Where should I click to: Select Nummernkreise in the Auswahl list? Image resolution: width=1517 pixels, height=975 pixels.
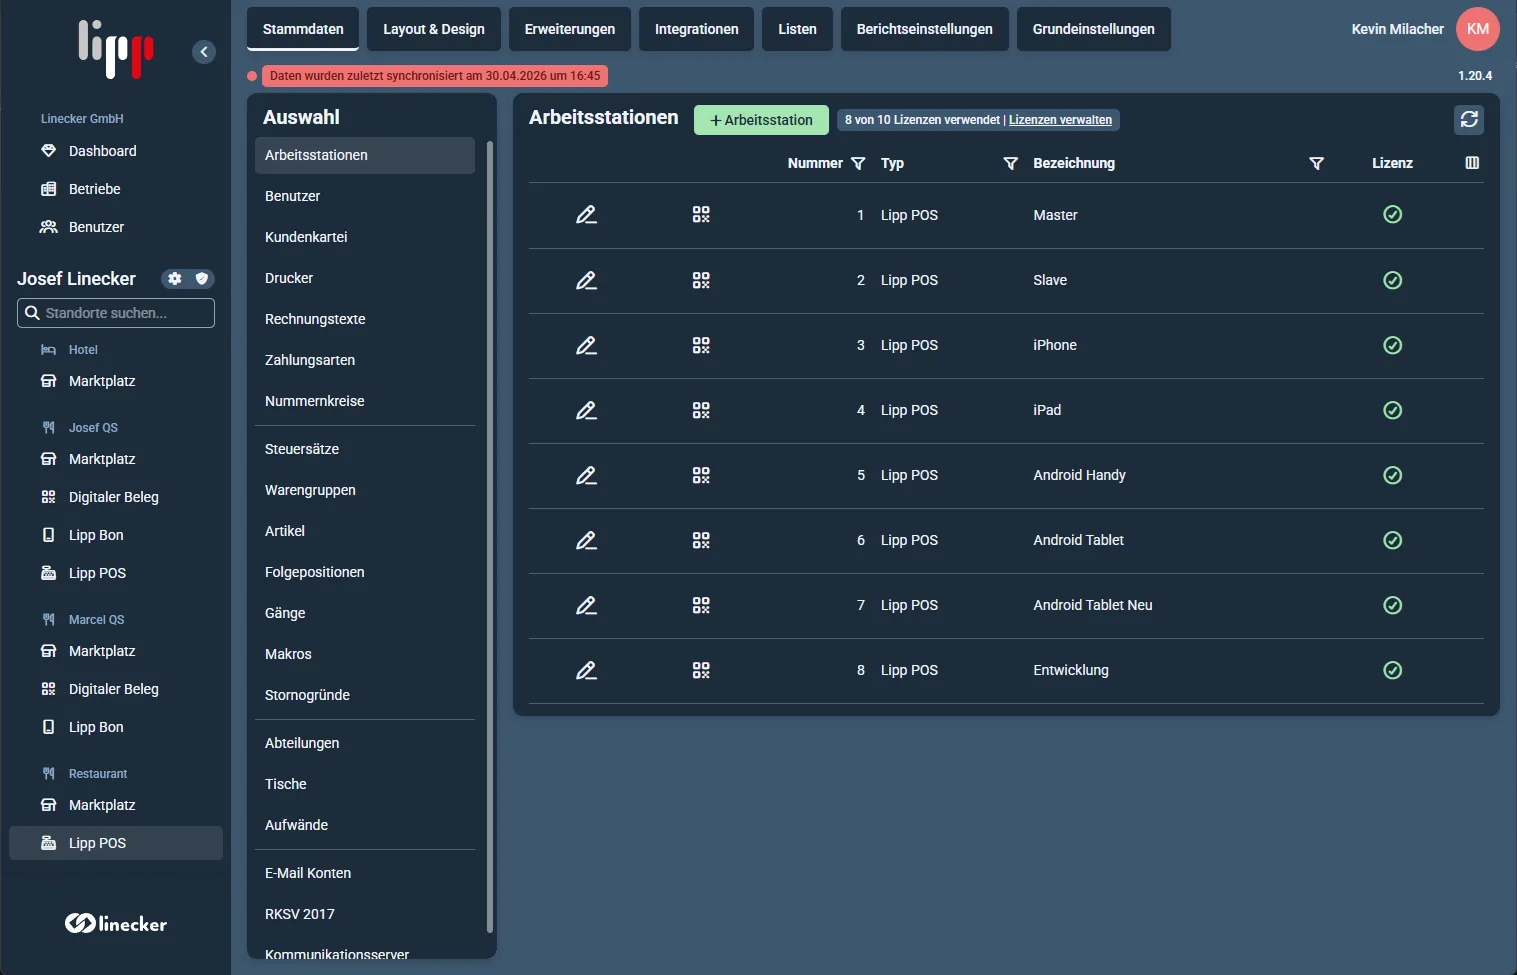pos(365,401)
